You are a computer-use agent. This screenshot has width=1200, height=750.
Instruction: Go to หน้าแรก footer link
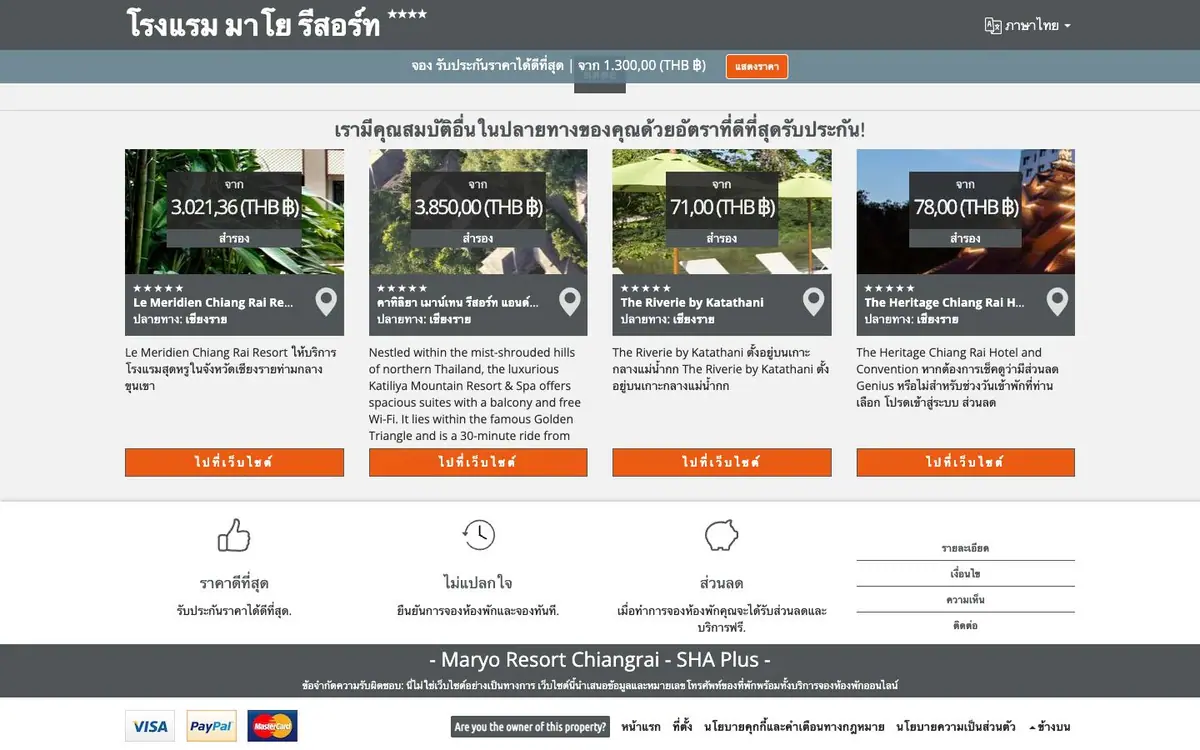(641, 727)
